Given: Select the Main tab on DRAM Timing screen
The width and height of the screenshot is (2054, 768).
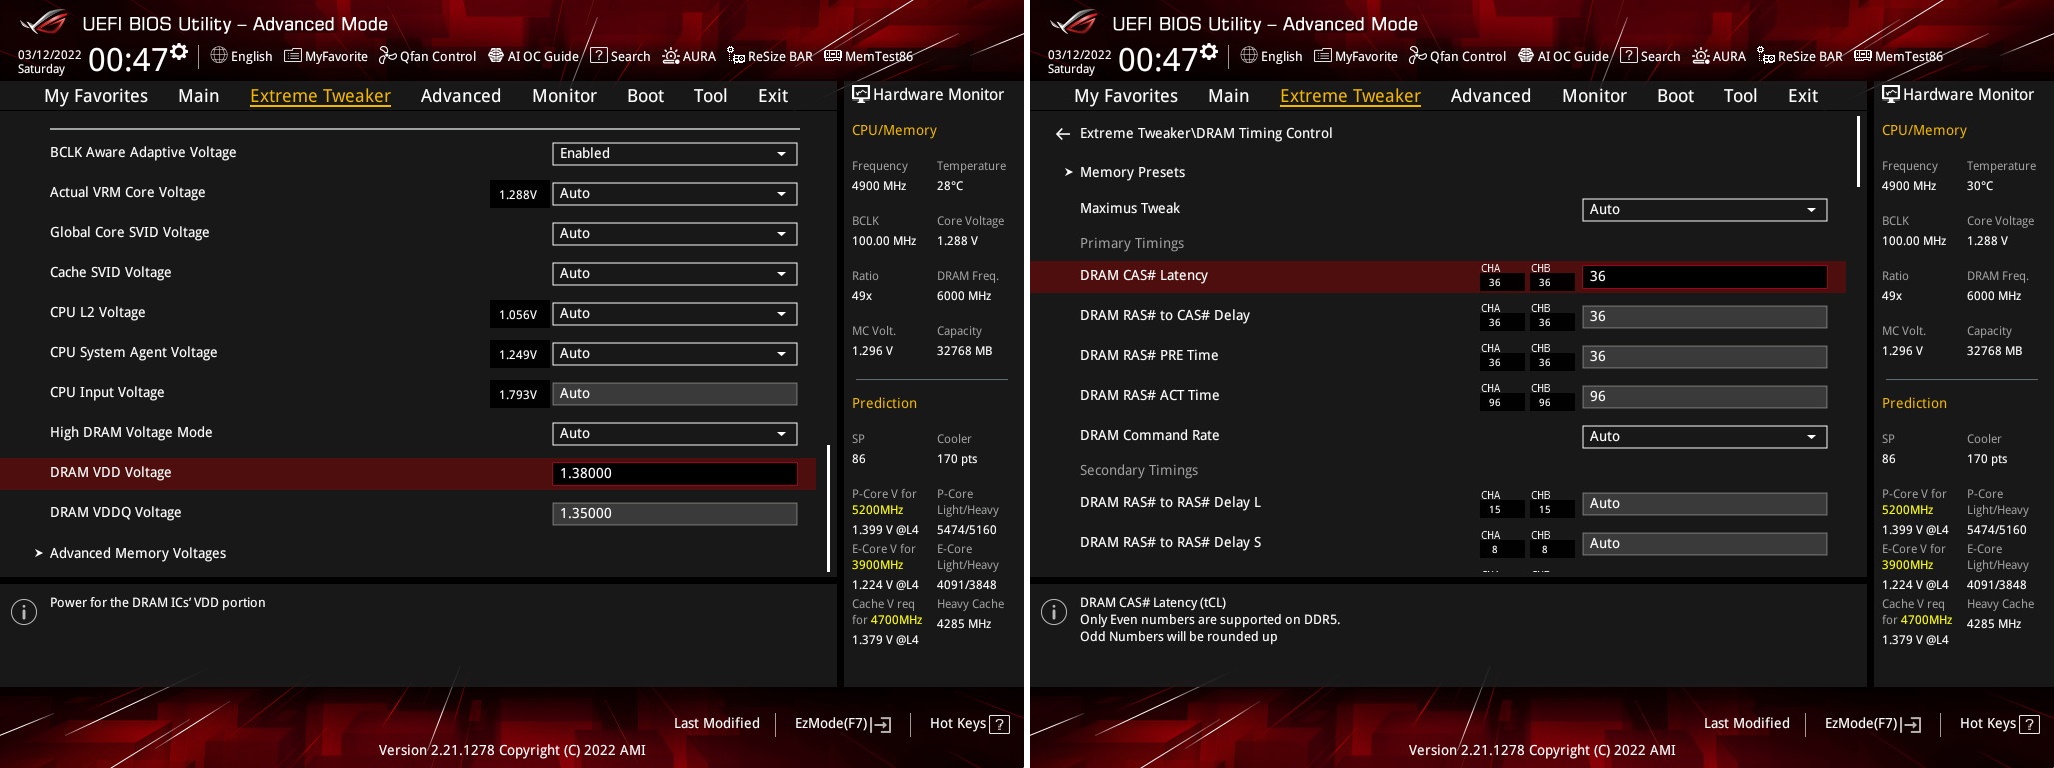Looking at the screenshot, I should pyautogui.click(x=1228, y=95).
